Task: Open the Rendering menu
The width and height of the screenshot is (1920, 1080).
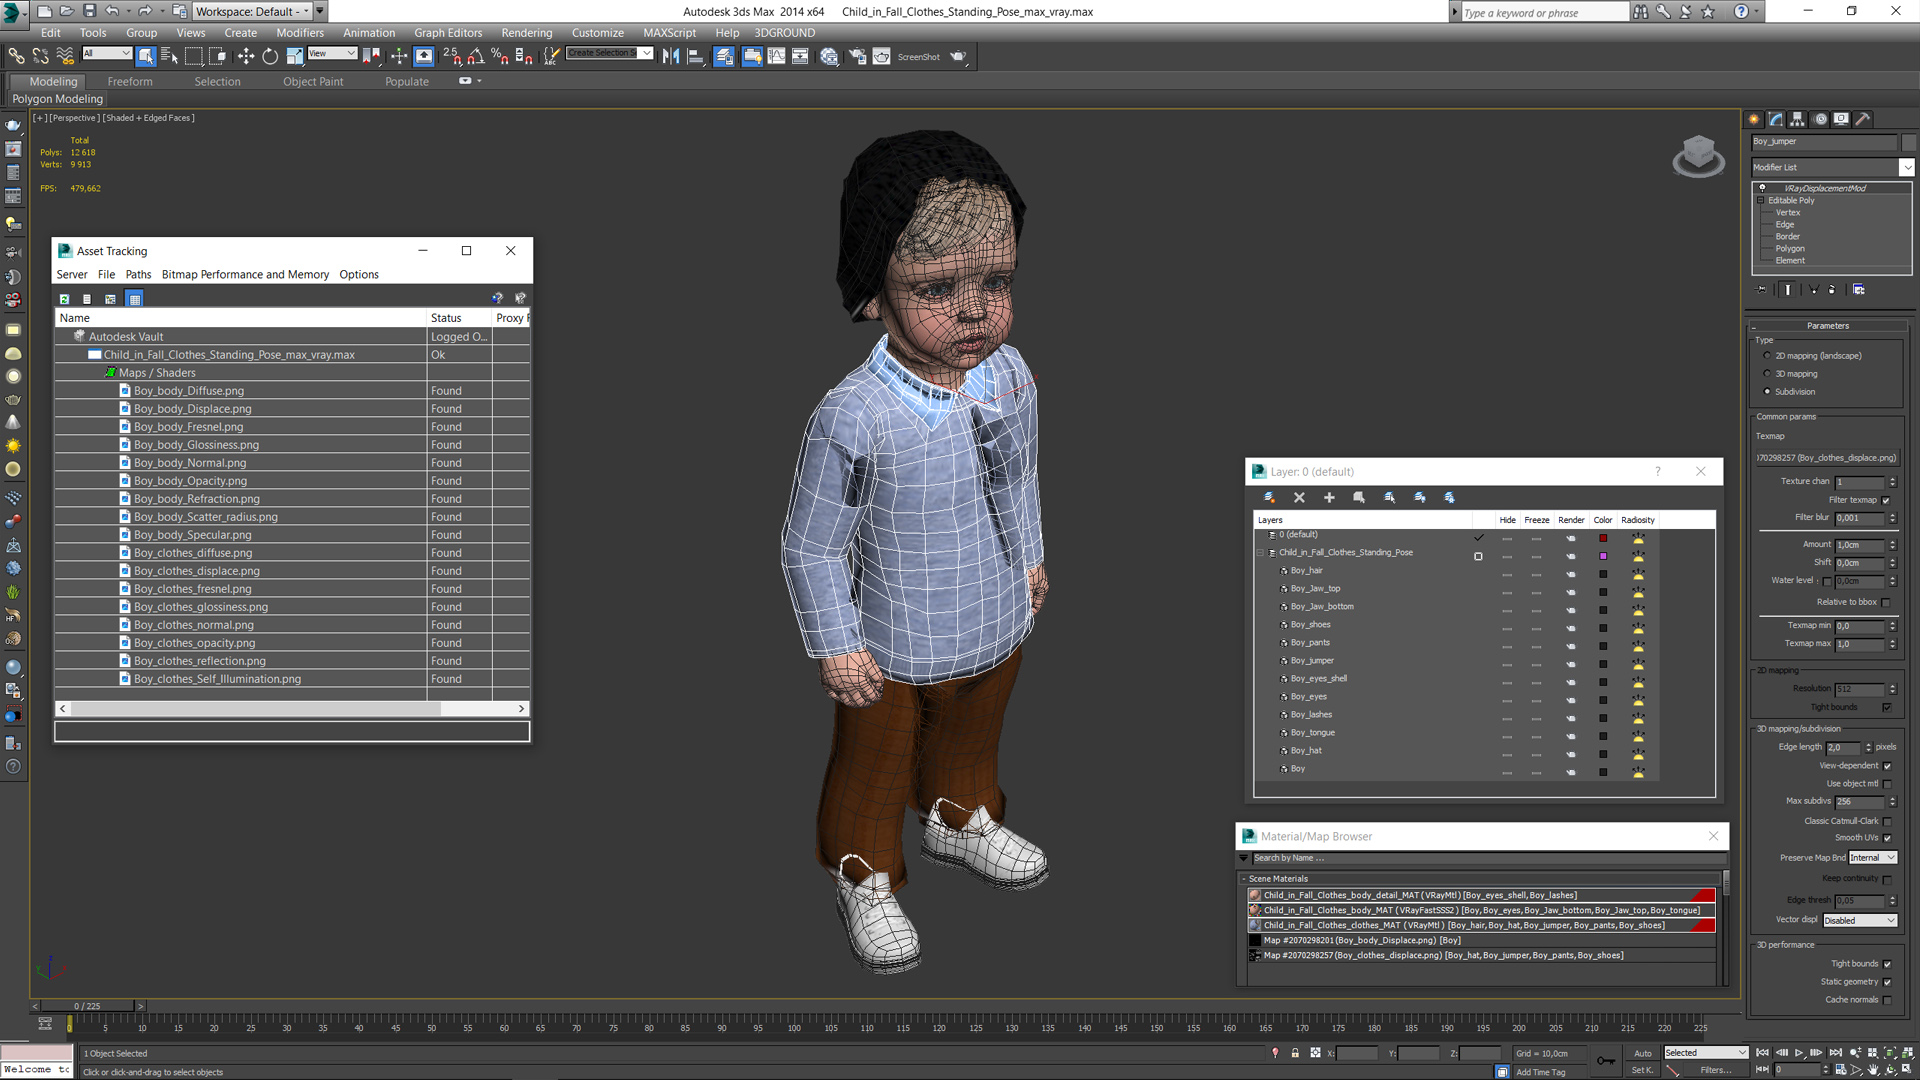Action: pos(526,32)
